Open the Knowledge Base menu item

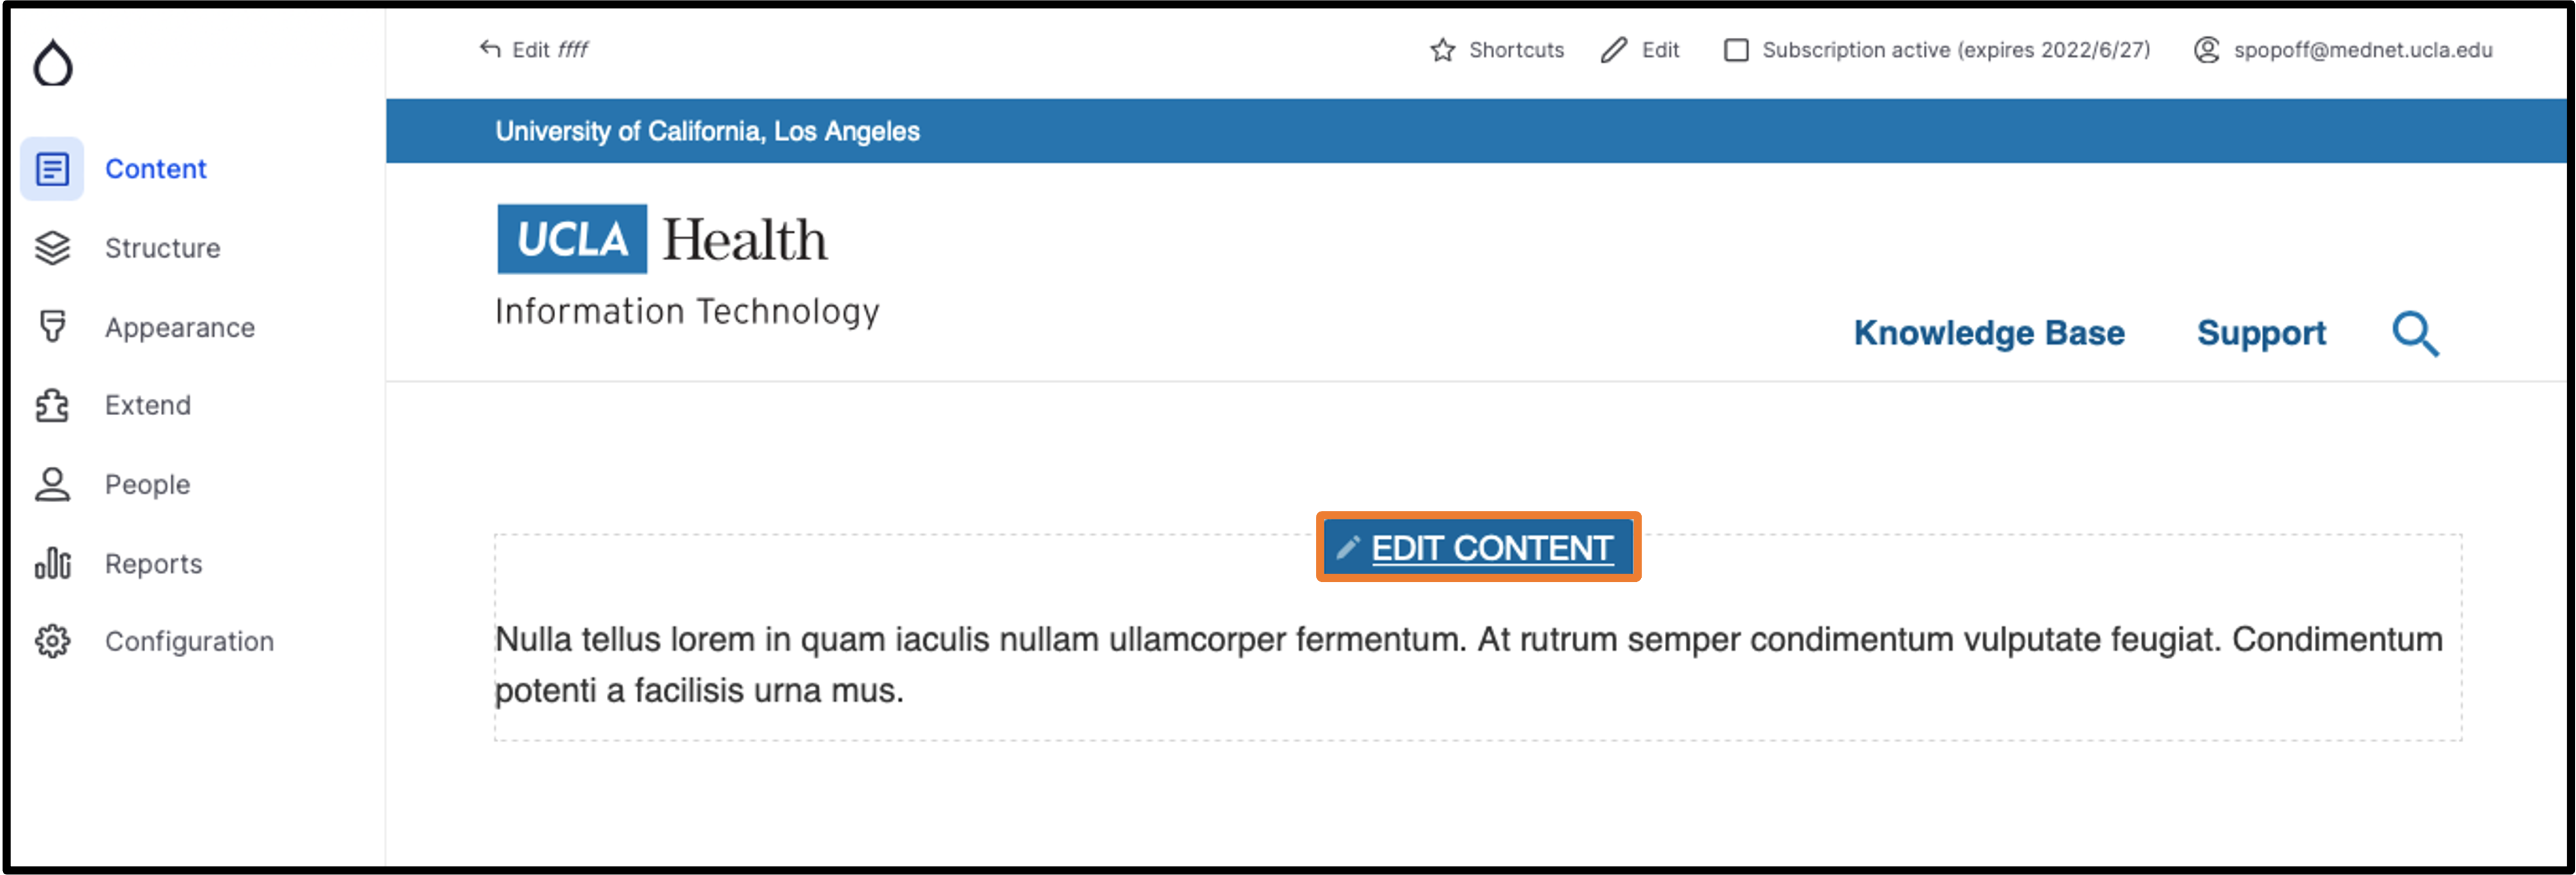[x=1989, y=333]
